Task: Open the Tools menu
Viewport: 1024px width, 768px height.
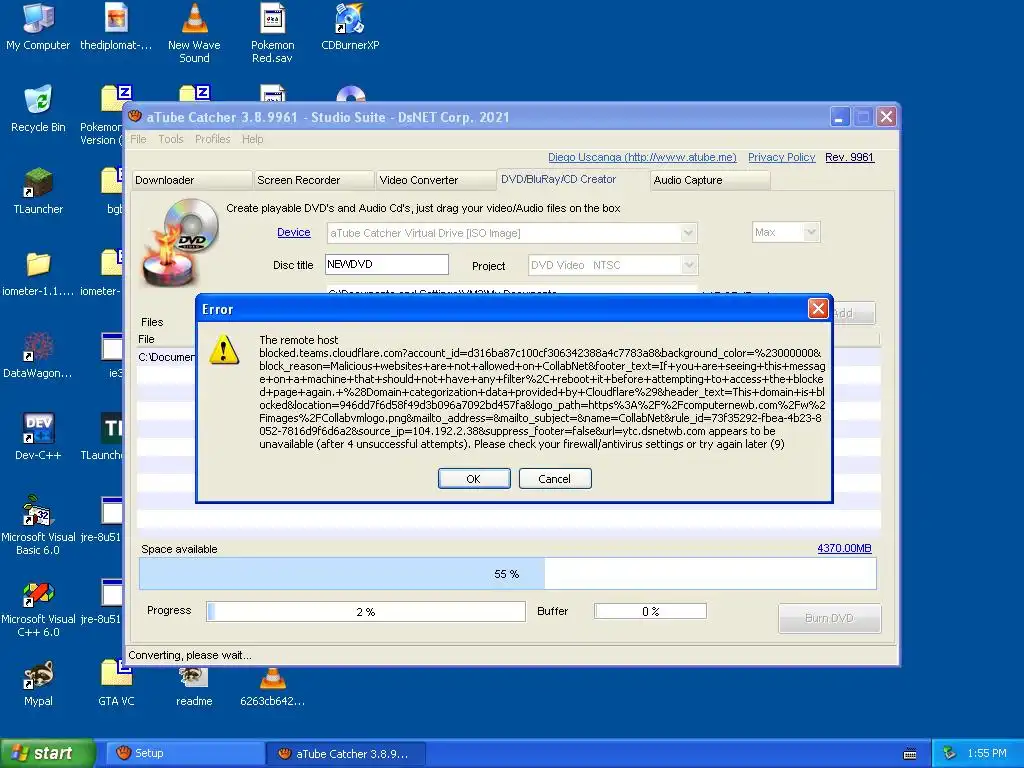Action: [170, 139]
